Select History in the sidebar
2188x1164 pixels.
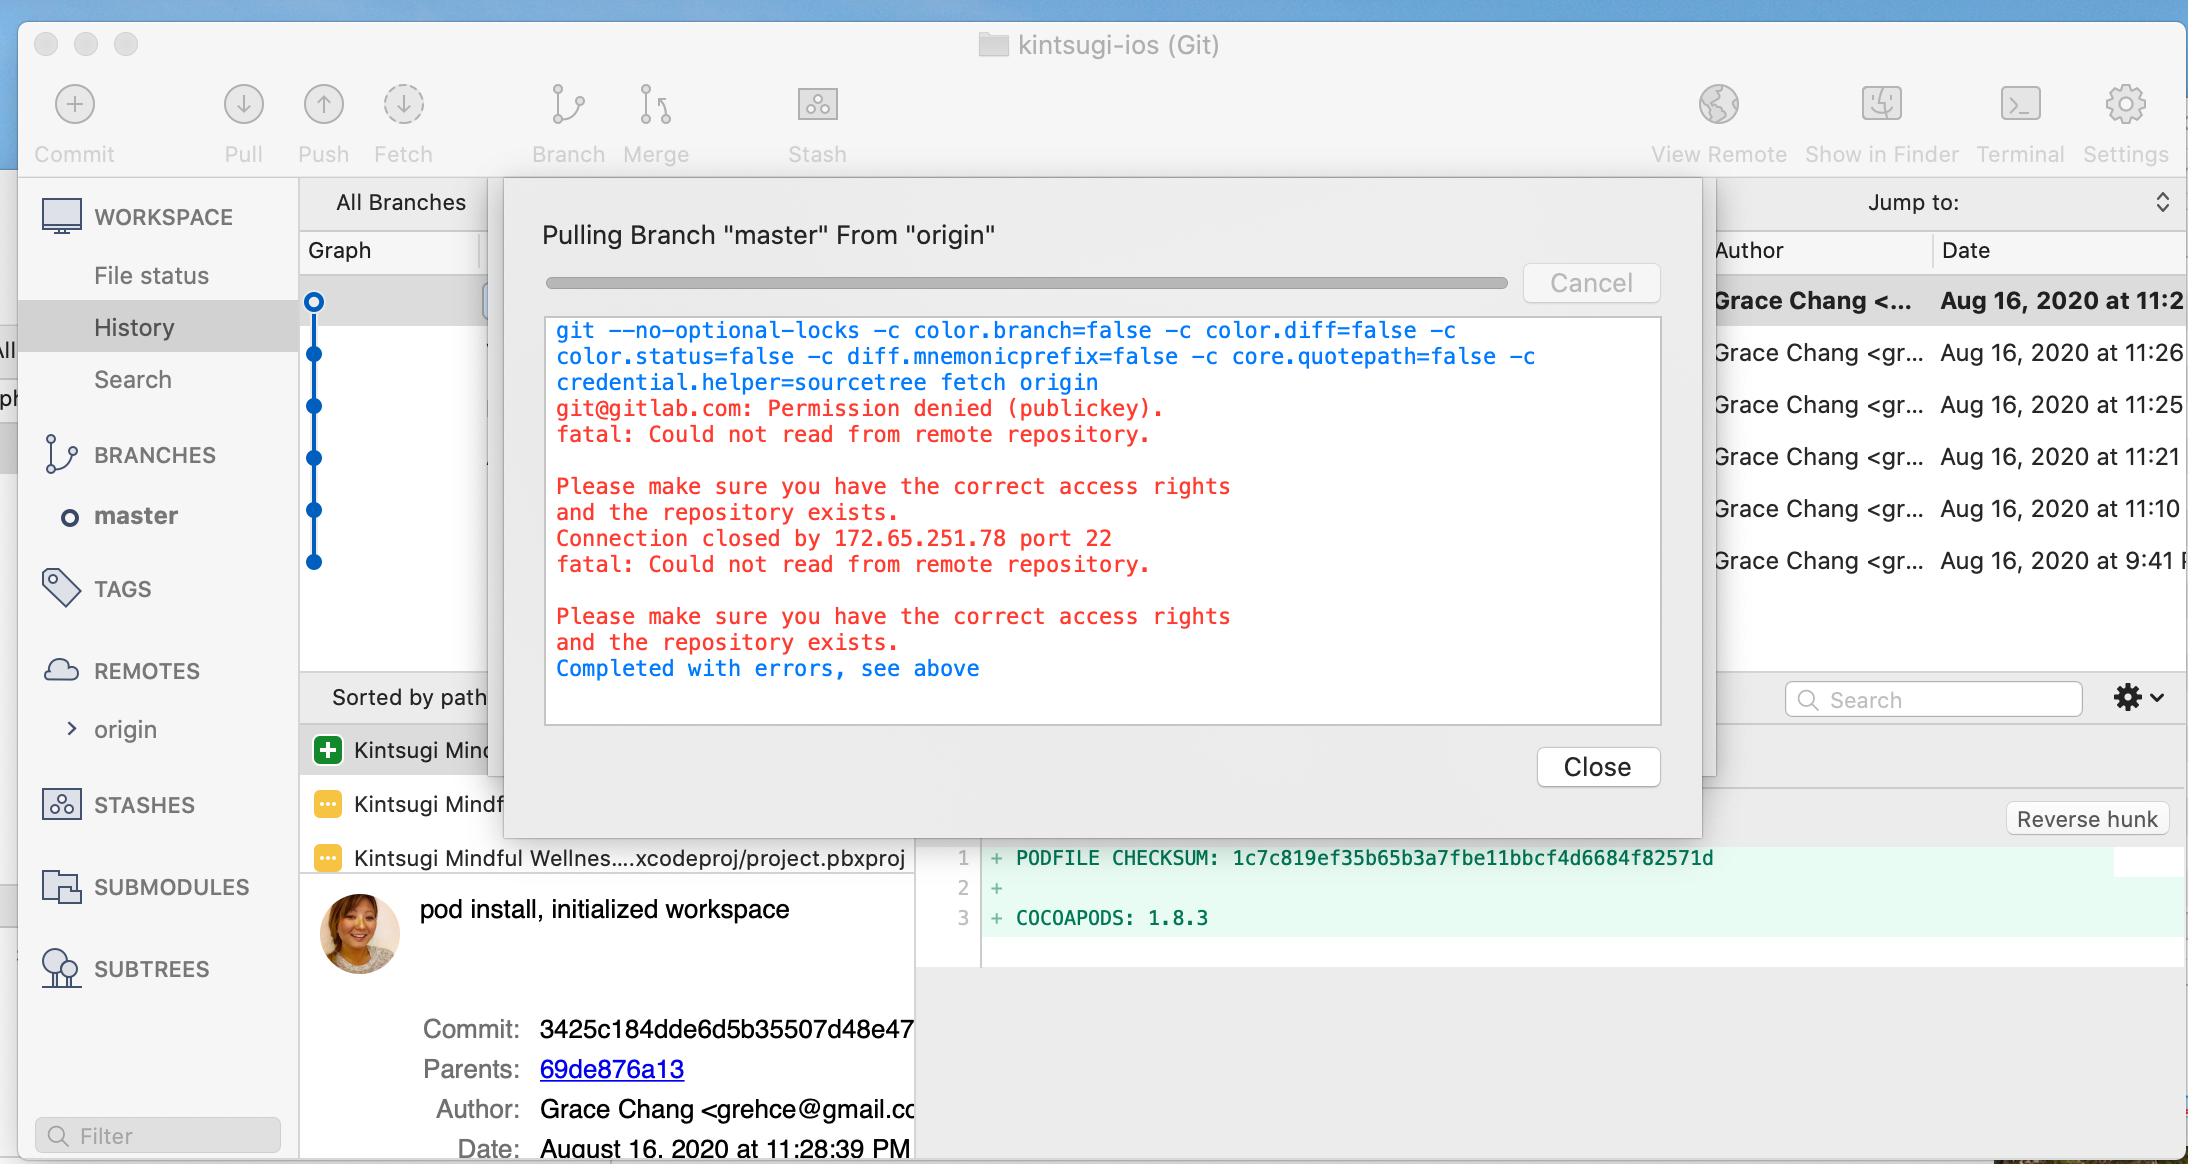134,328
